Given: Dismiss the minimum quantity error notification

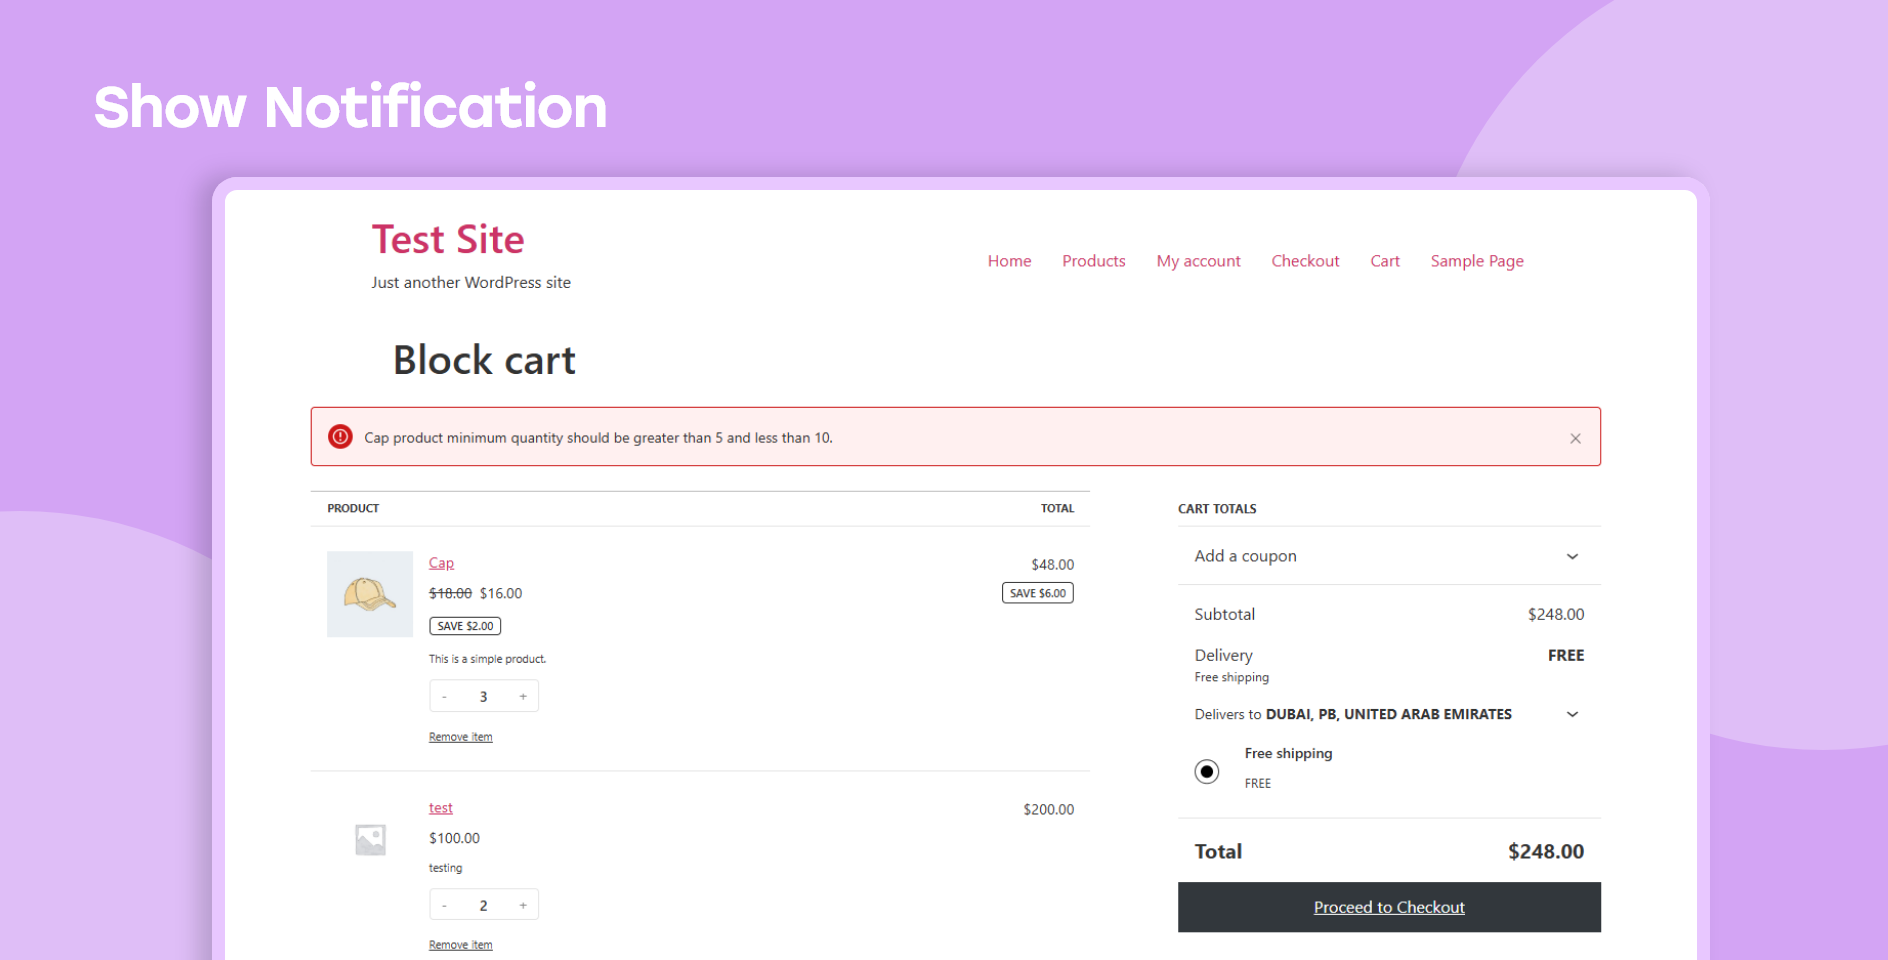Looking at the screenshot, I should point(1575,437).
